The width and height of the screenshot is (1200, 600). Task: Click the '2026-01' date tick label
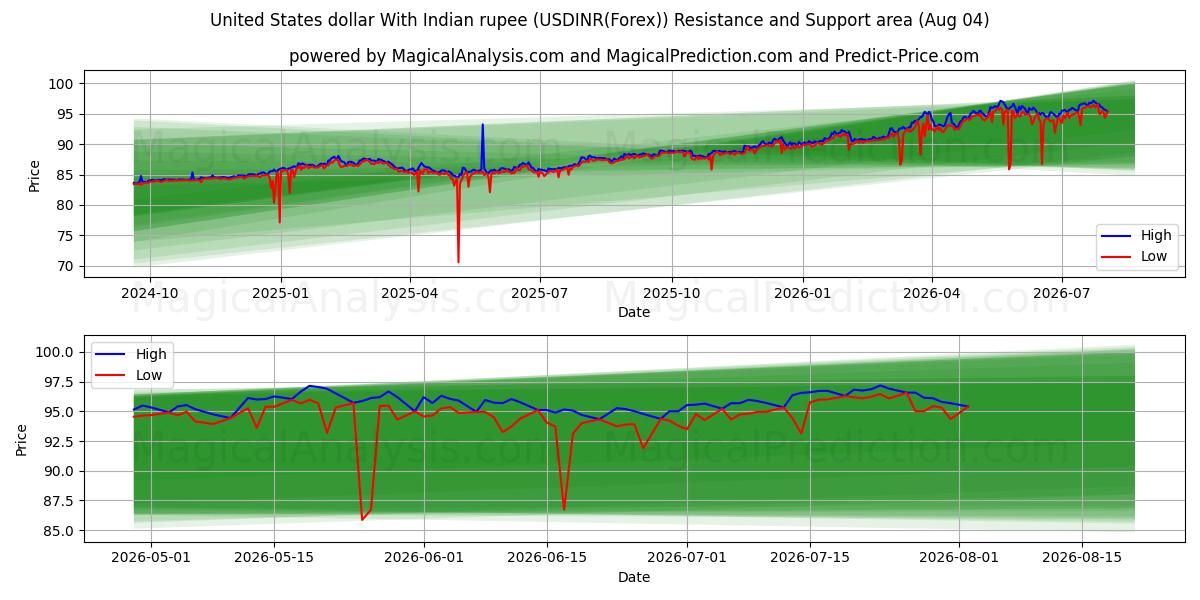(803, 293)
